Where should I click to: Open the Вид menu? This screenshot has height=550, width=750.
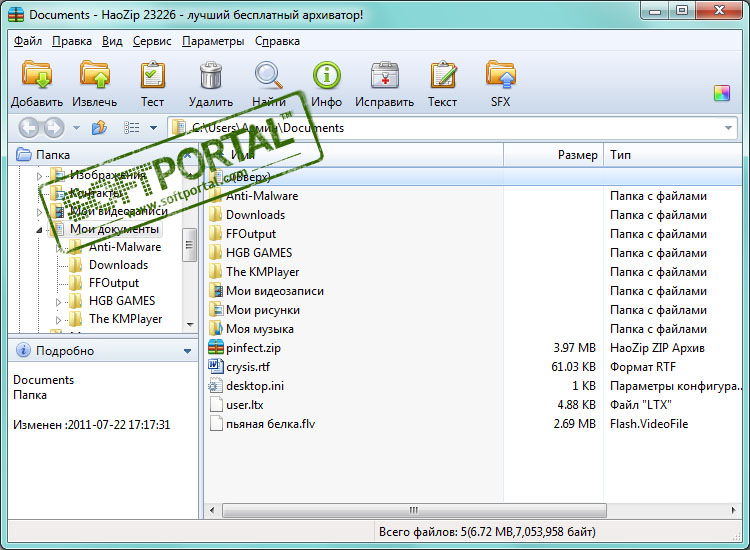point(112,41)
